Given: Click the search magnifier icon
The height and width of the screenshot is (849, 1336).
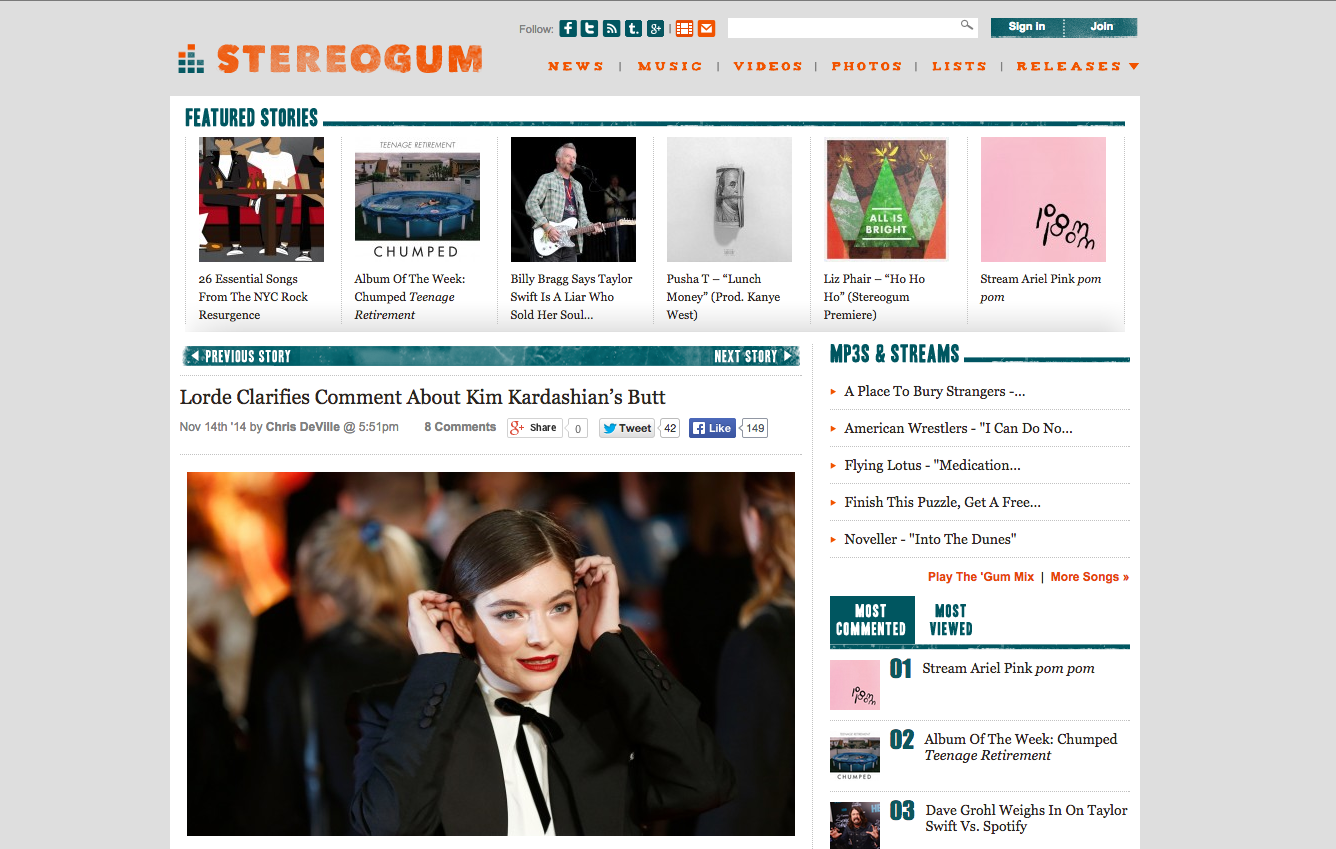Looking at the screenshot, I should pos(967,25).
